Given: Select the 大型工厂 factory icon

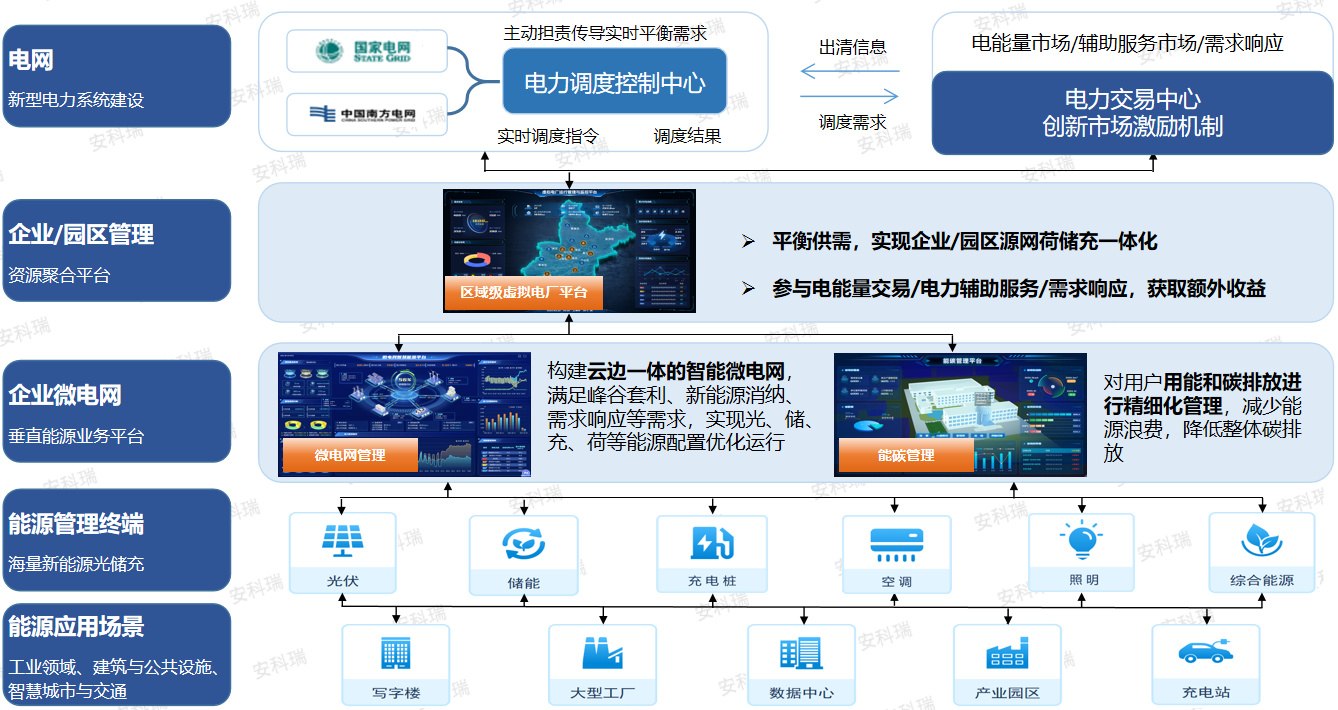Looking at the screenshot, I should [602, 654].
